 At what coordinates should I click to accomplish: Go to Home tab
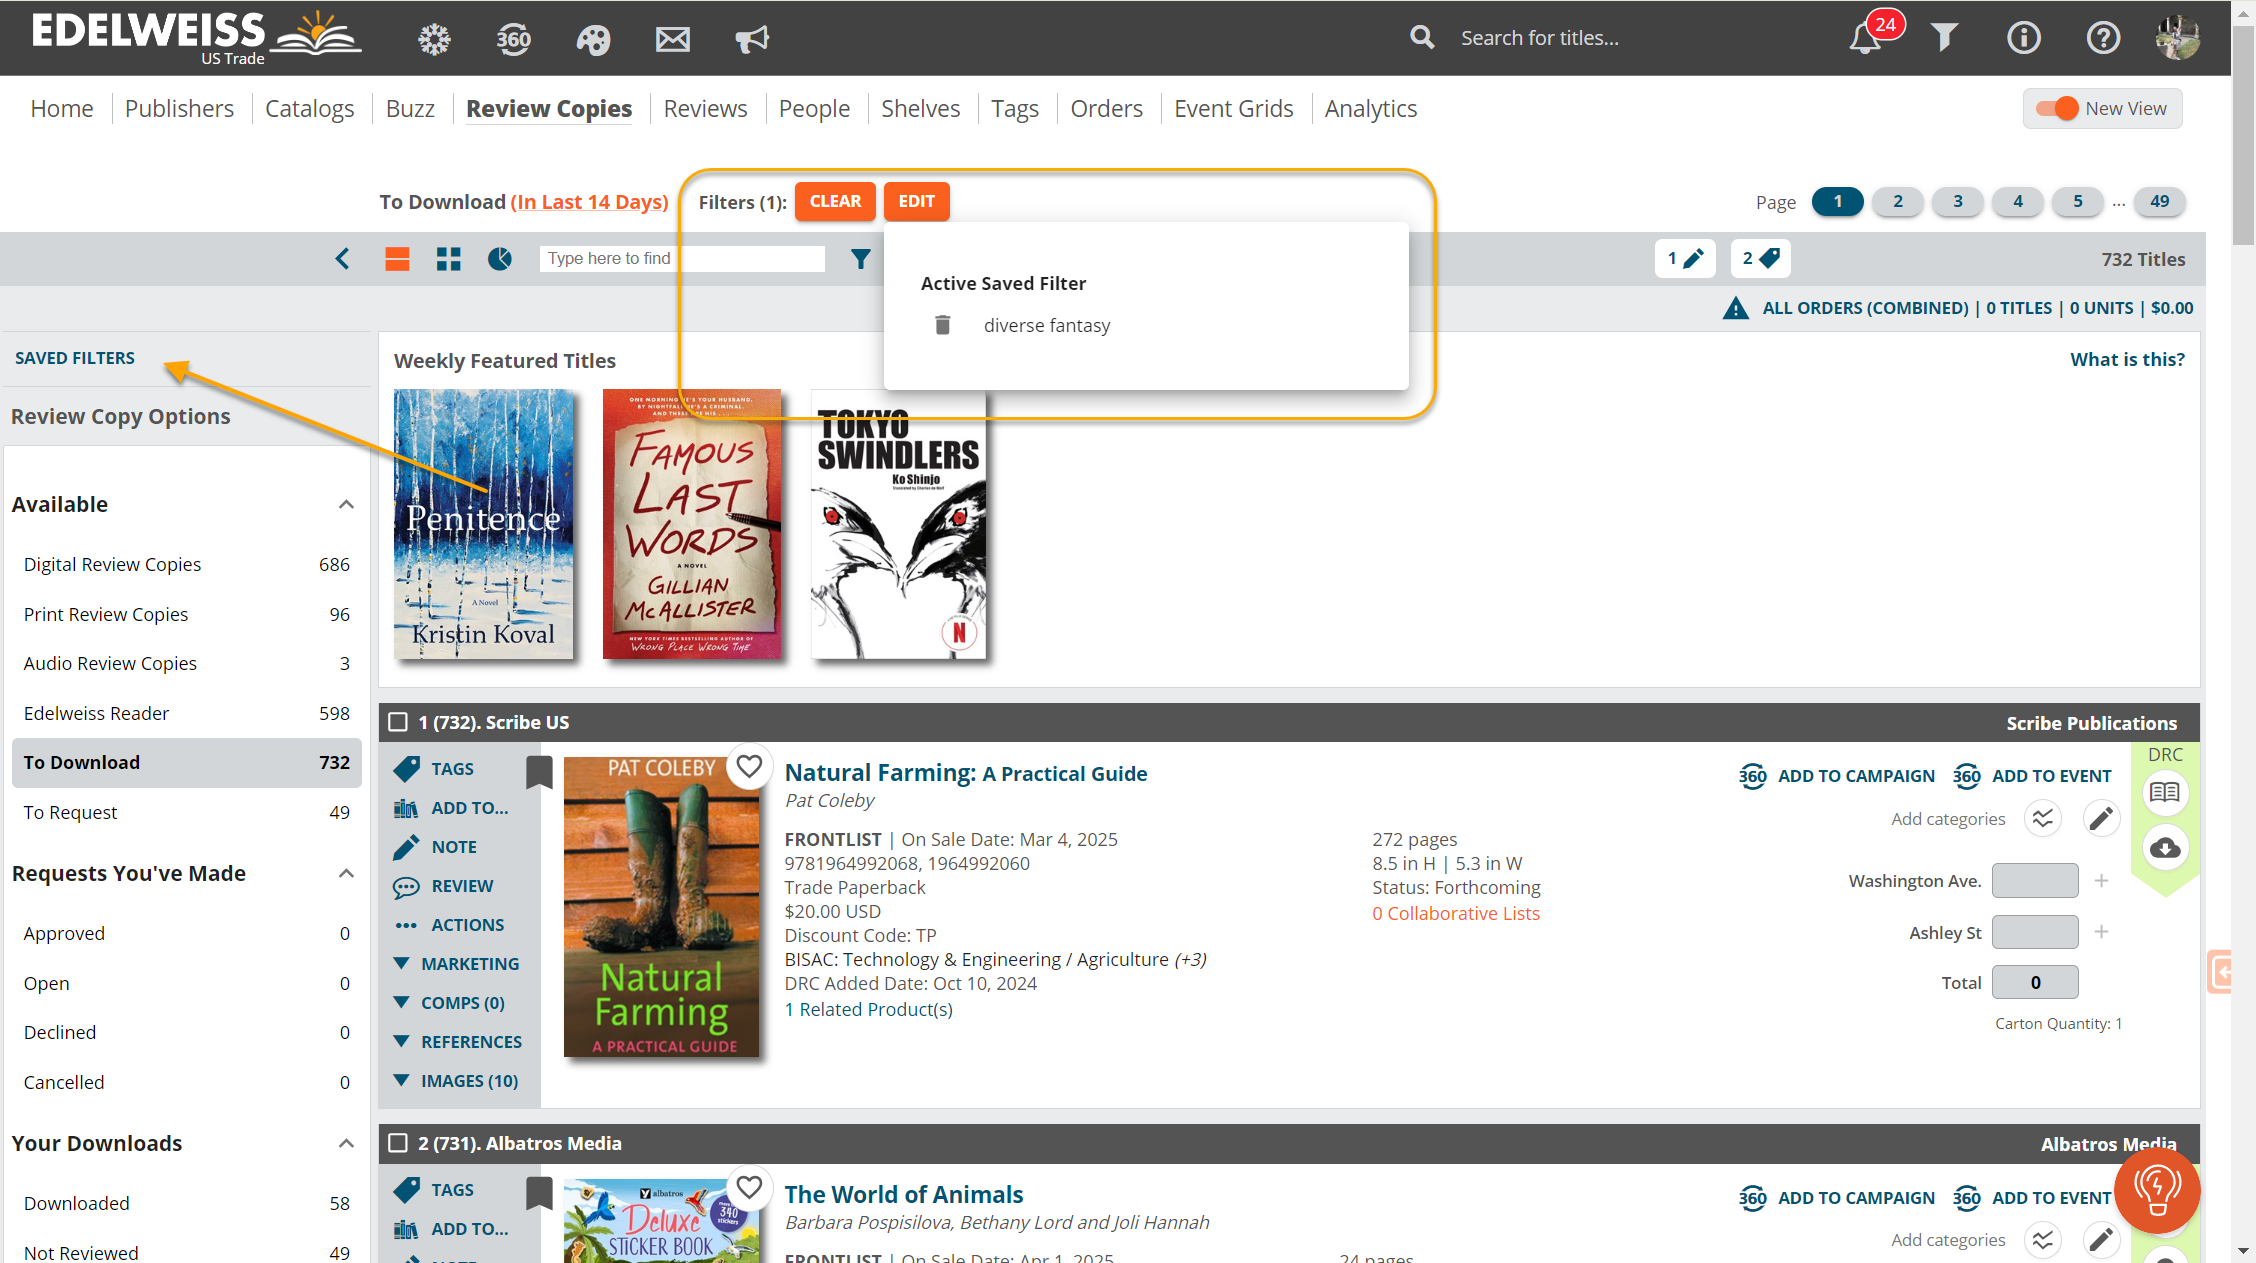62,108
